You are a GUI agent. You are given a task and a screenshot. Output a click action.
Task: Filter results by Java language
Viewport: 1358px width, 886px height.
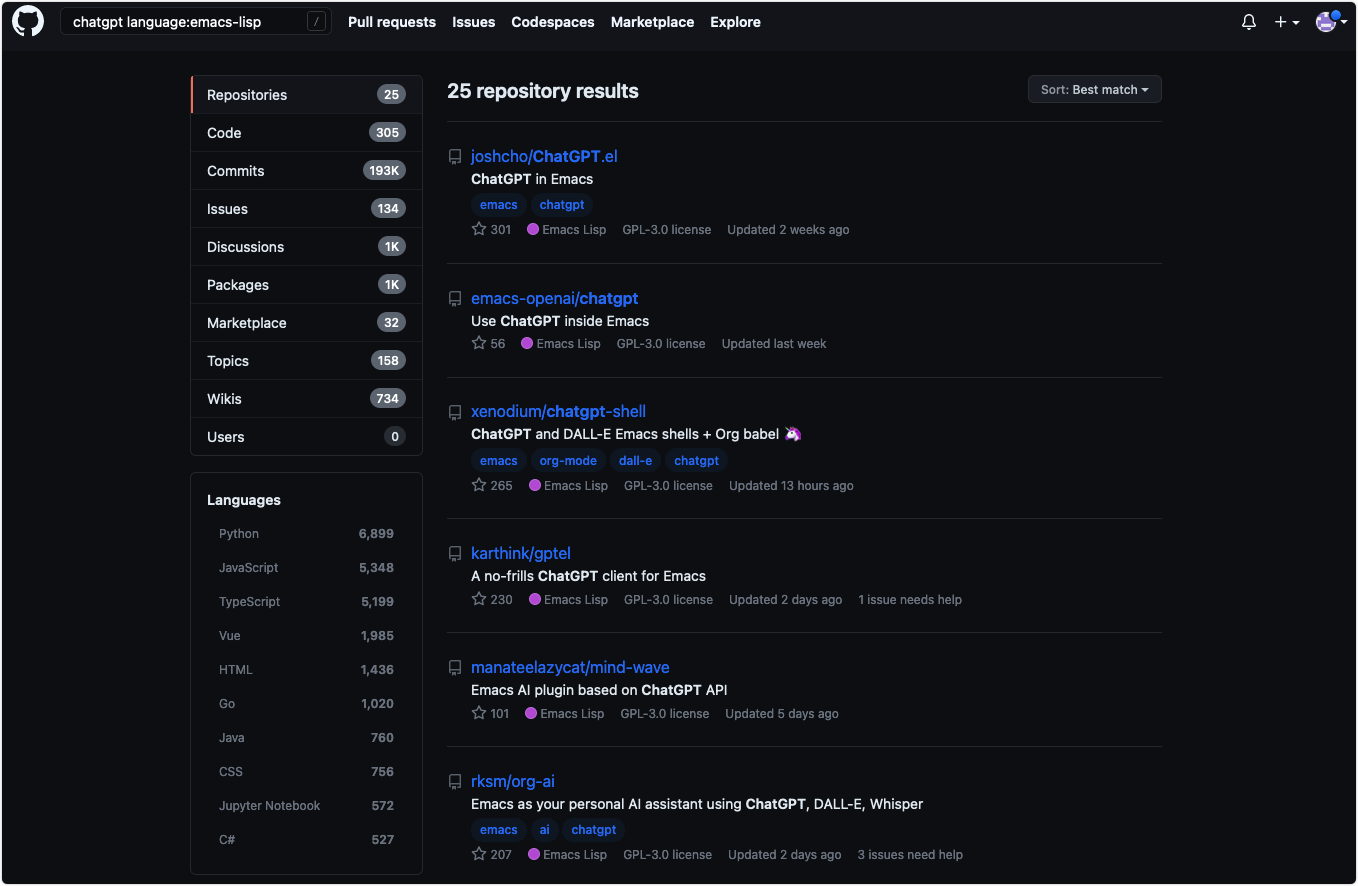pyautogui.click(x=306, y=738)
